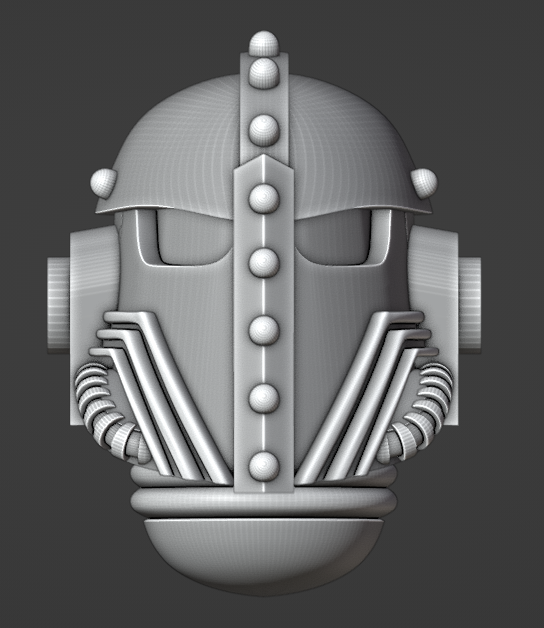Select the right eye lens recess
This screenshot has width=544, height=628.
pos(333,238)
